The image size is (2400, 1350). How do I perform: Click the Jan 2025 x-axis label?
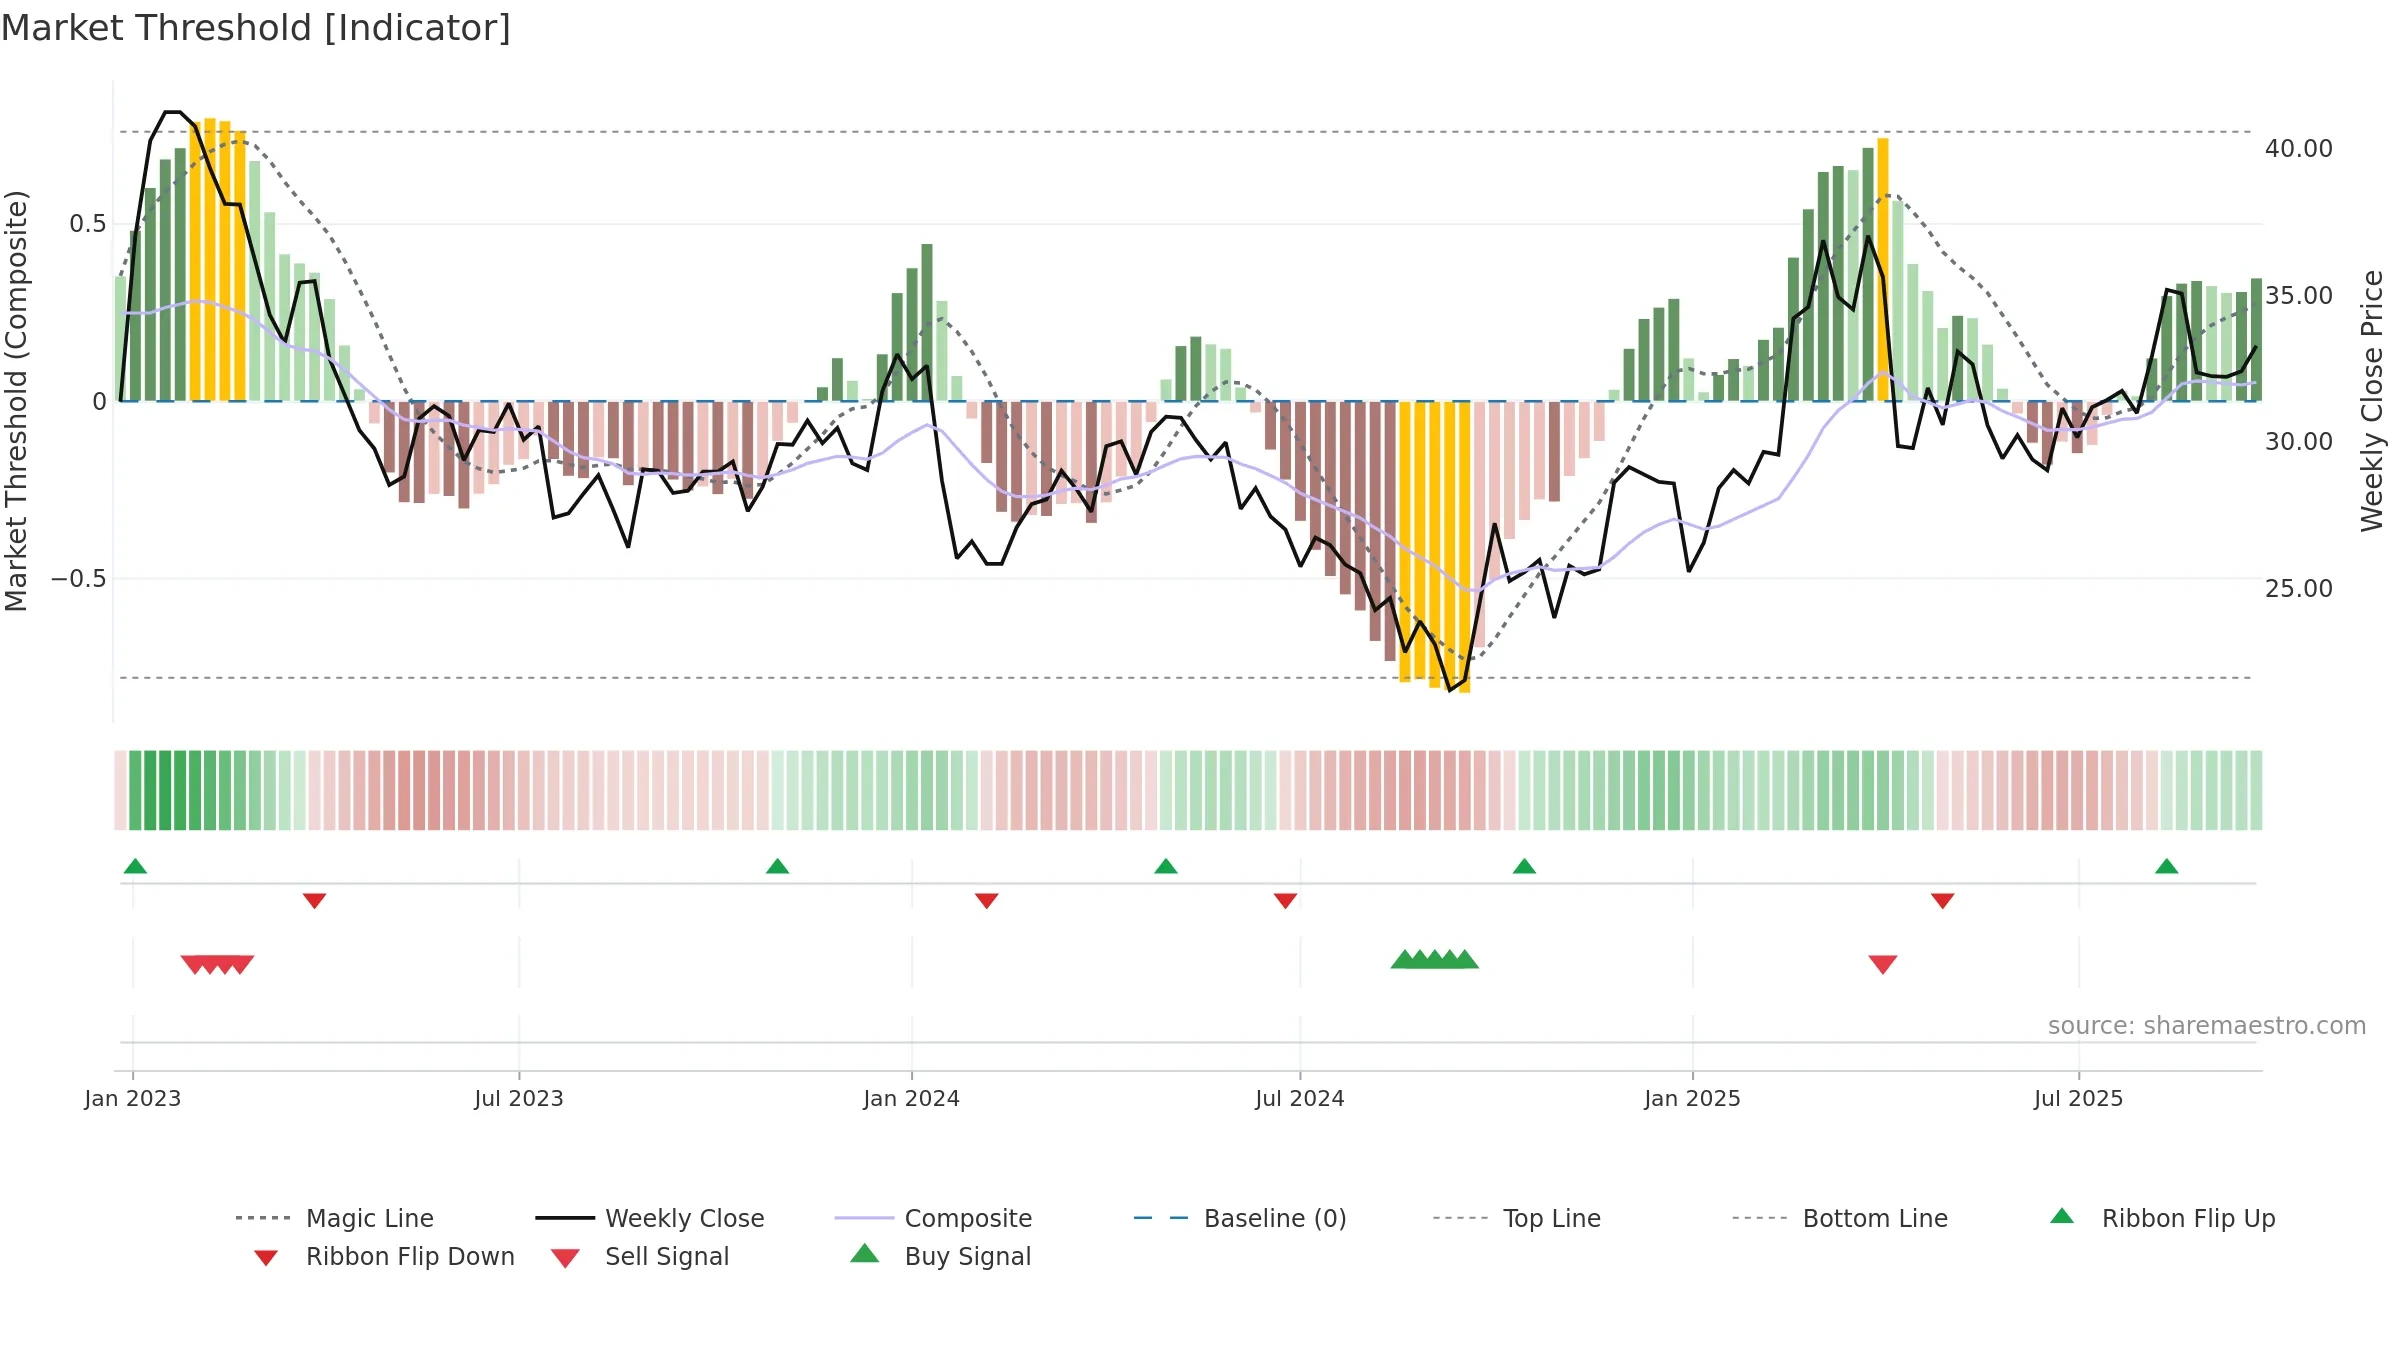click(1692, 1099)
